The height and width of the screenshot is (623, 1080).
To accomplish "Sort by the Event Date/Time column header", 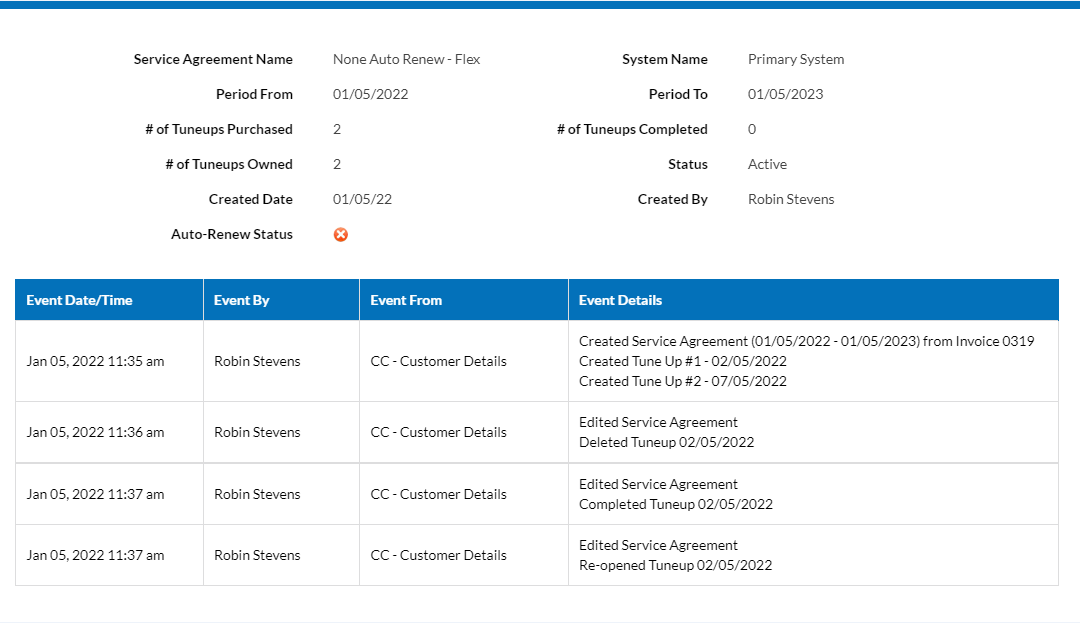I will pos(80,299).
